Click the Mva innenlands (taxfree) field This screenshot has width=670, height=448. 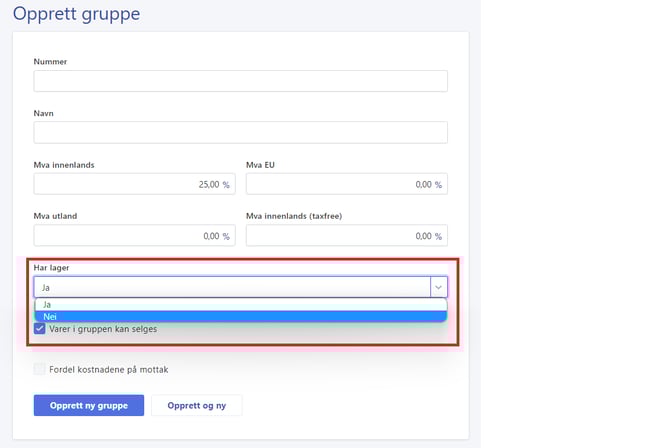[x=346, y=236]
